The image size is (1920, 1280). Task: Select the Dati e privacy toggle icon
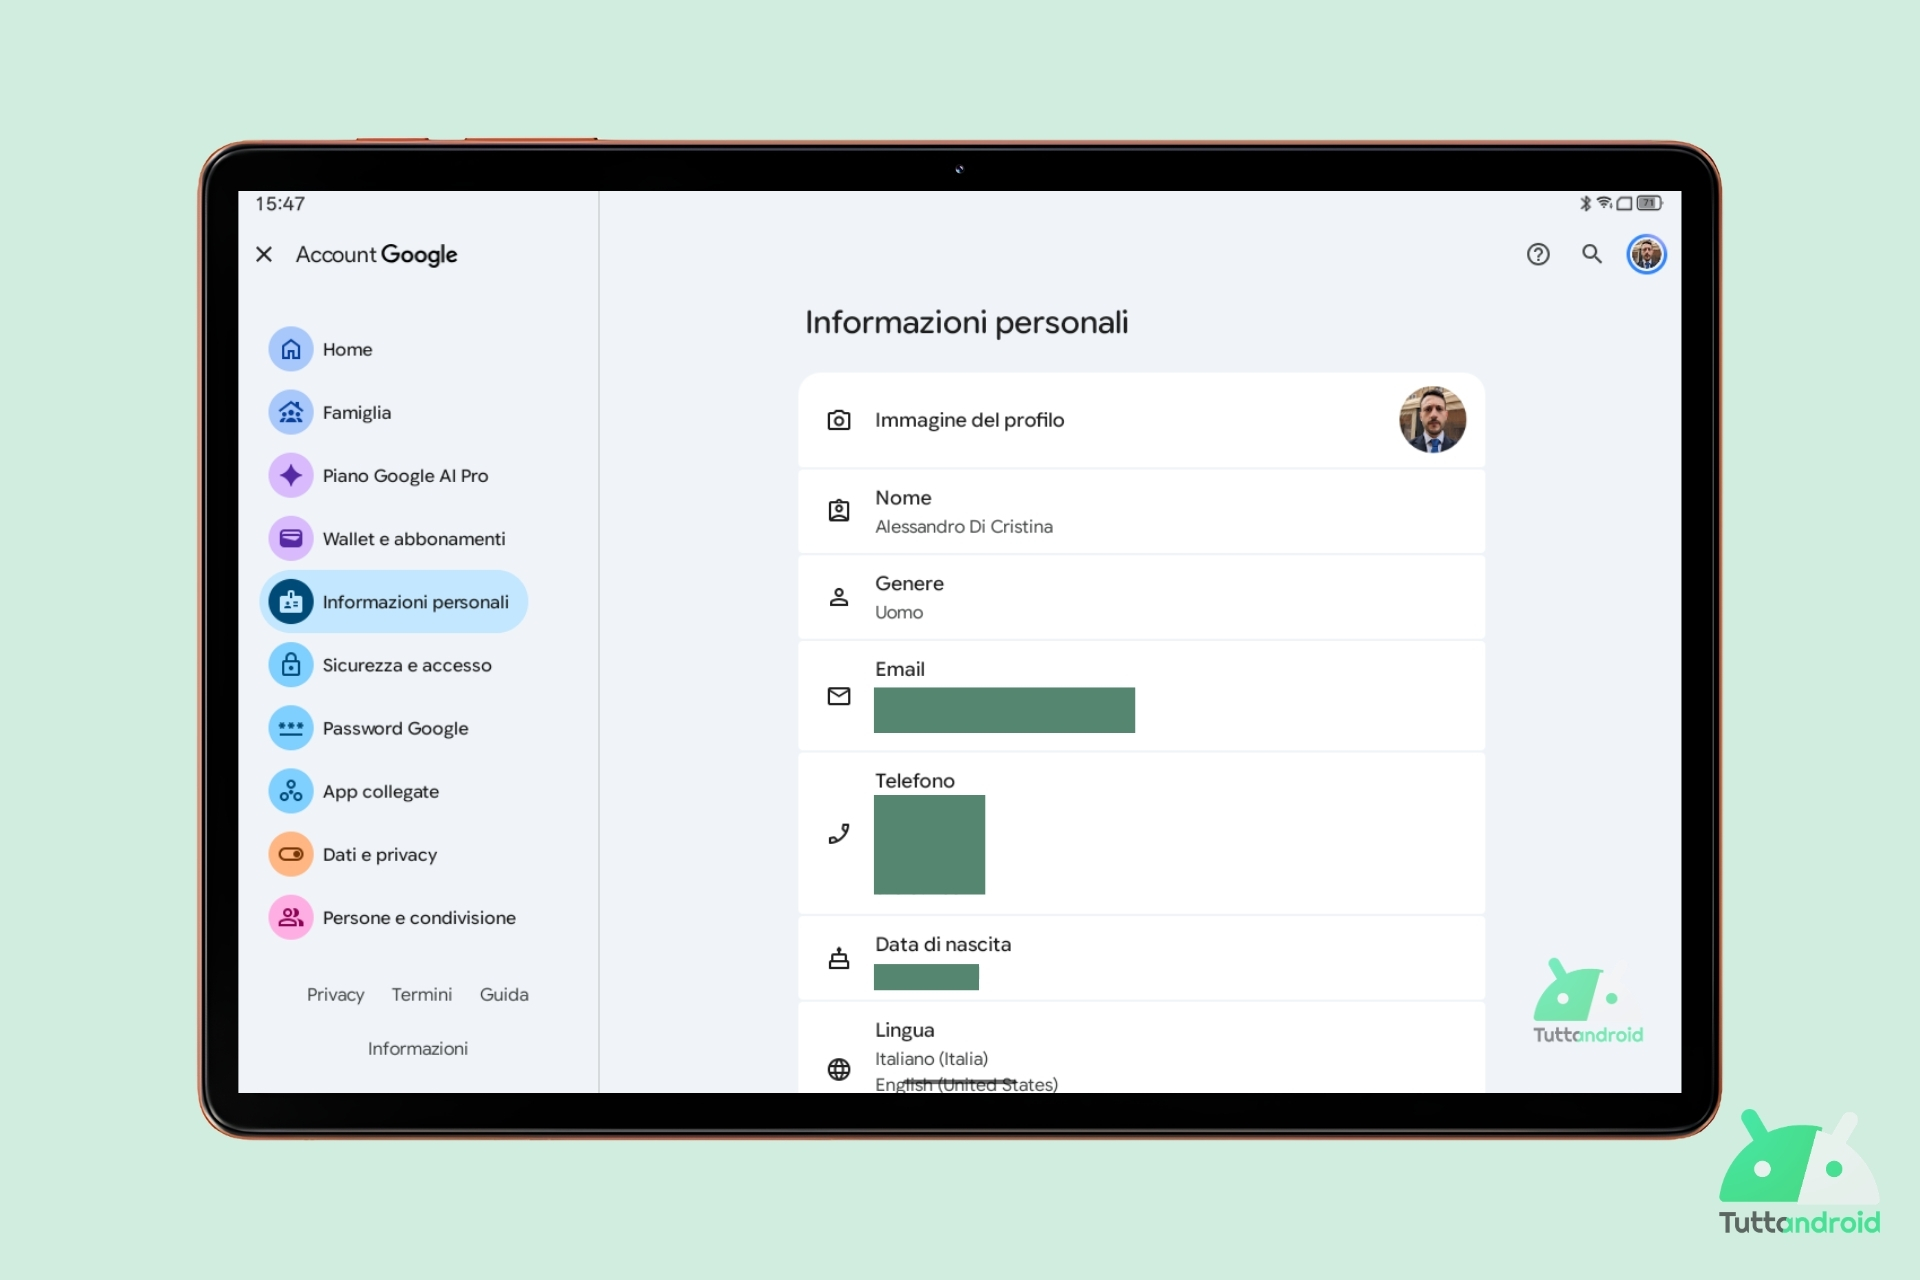point(291,854)
